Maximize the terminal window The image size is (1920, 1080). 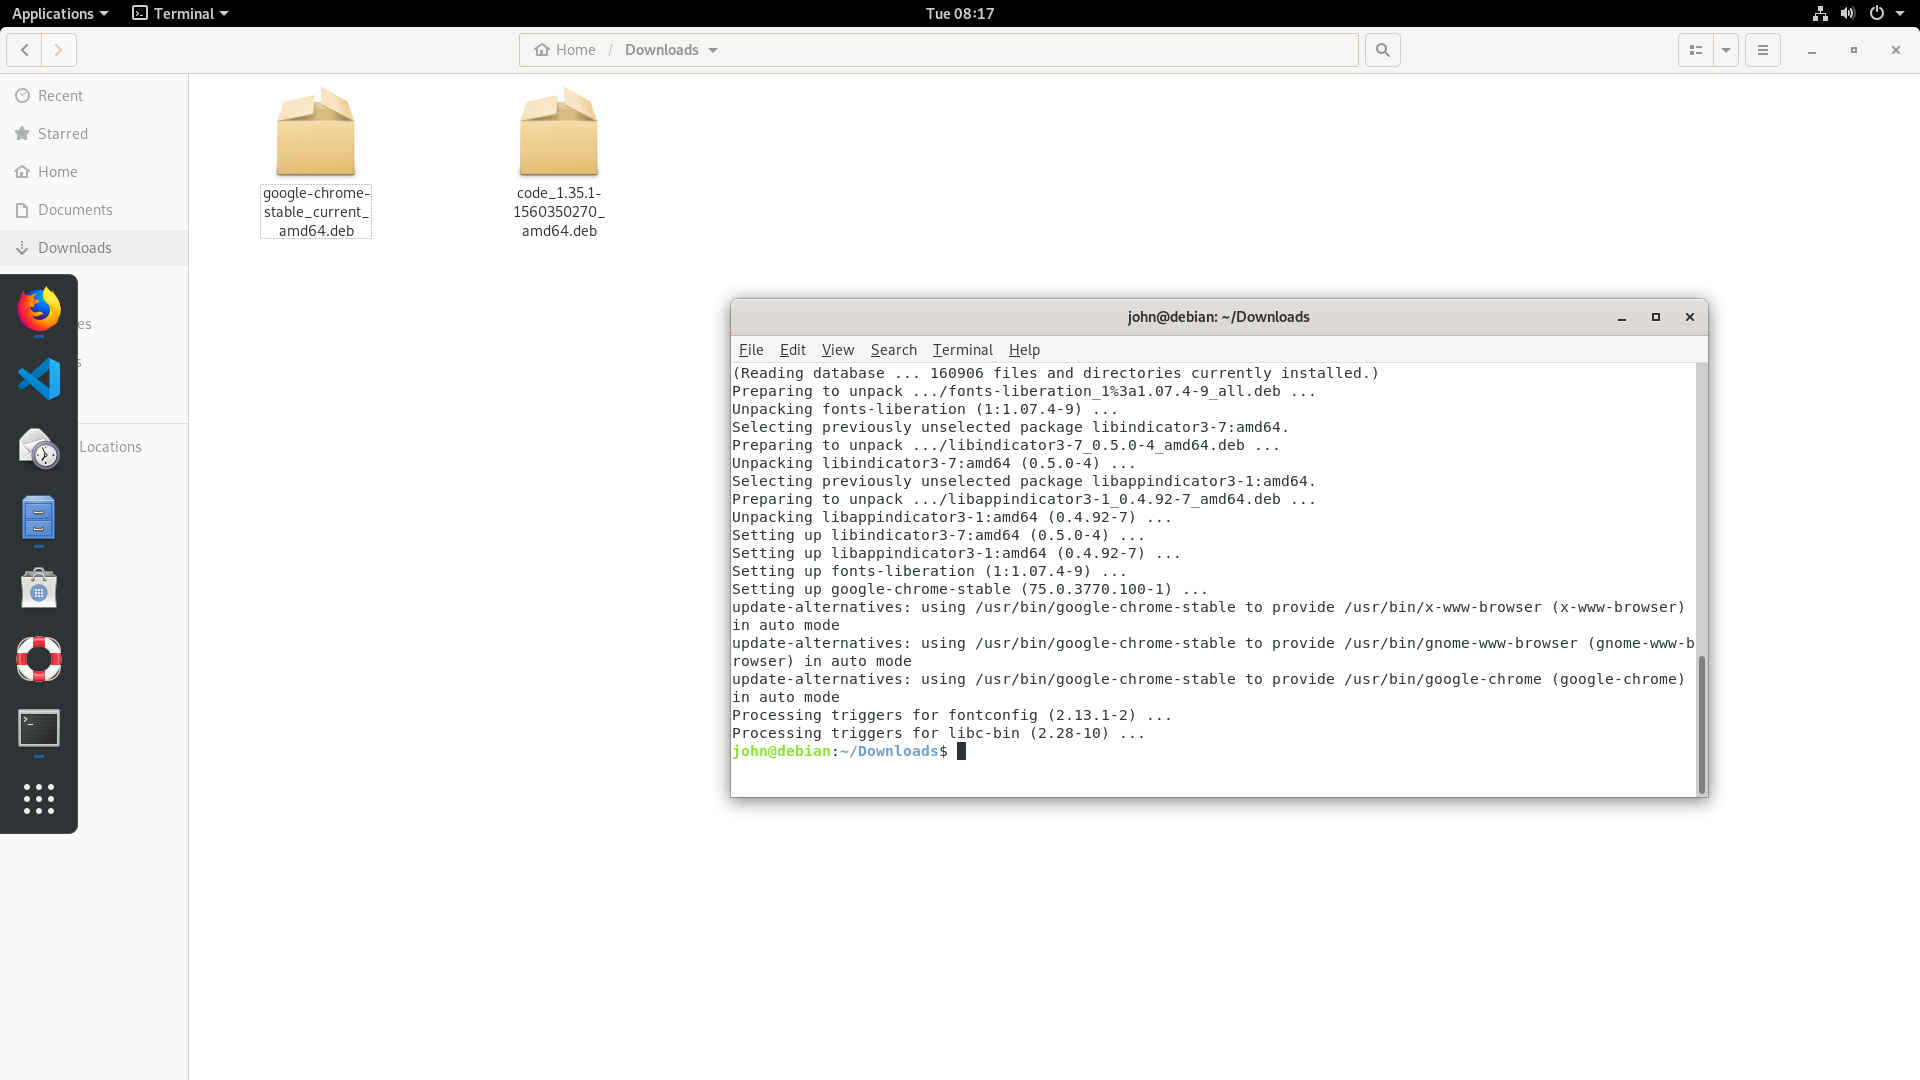pos(1656,317)
